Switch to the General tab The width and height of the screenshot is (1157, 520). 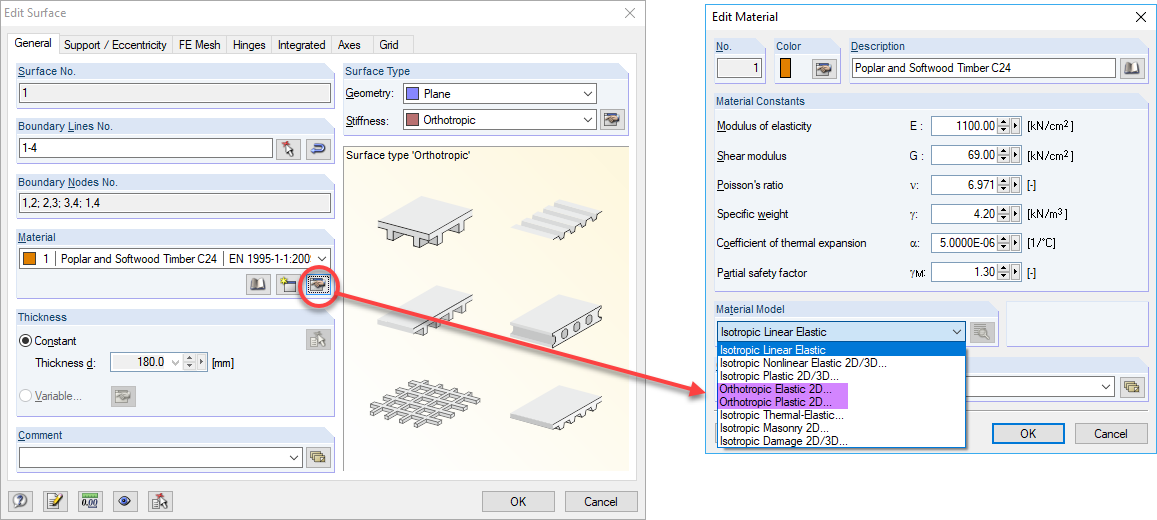(33, 44)
